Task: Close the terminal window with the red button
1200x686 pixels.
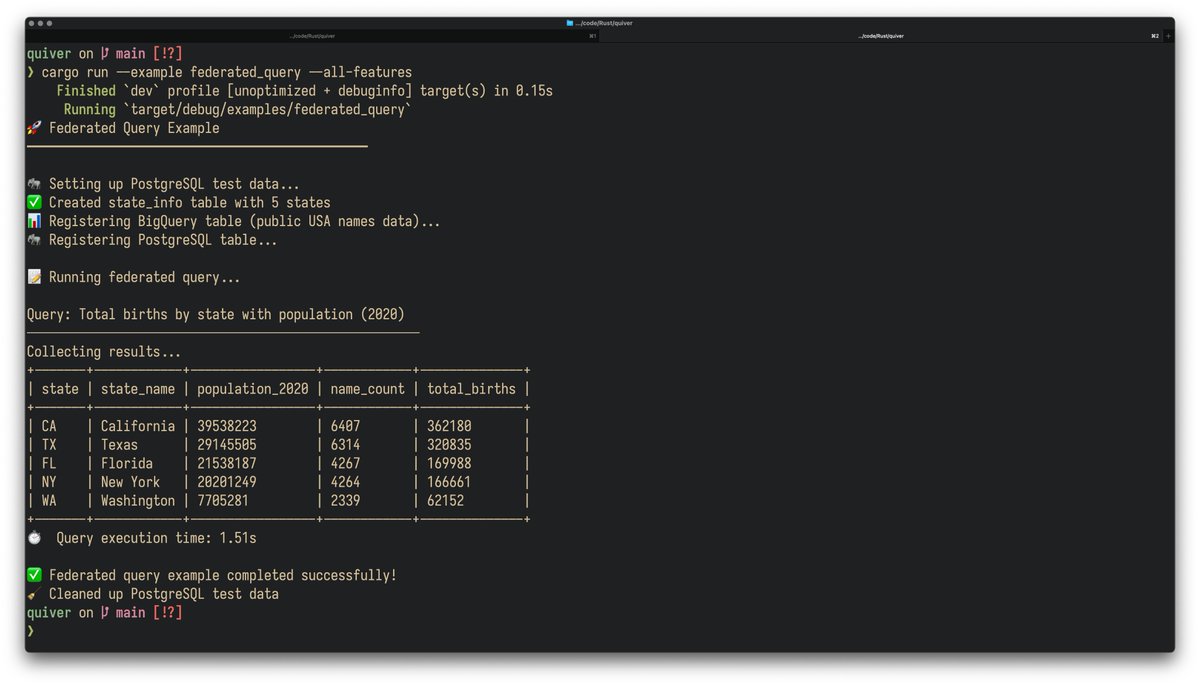Action: pos(32,22)
